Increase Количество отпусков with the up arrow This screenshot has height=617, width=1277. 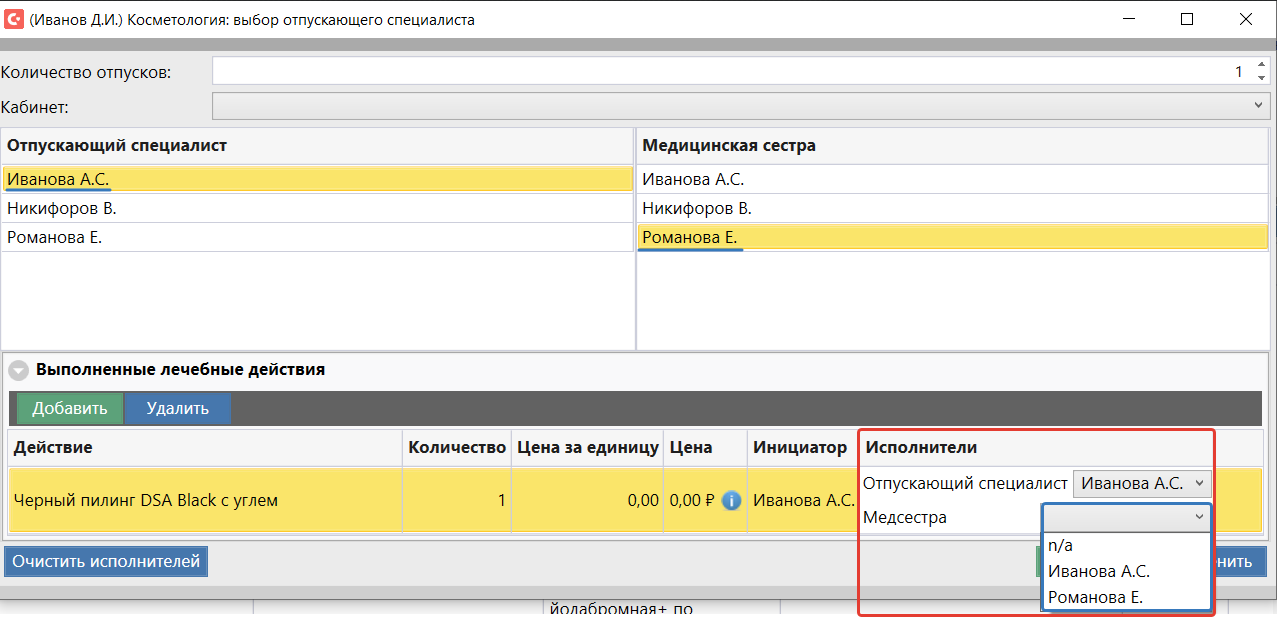tap(1261, 65)
